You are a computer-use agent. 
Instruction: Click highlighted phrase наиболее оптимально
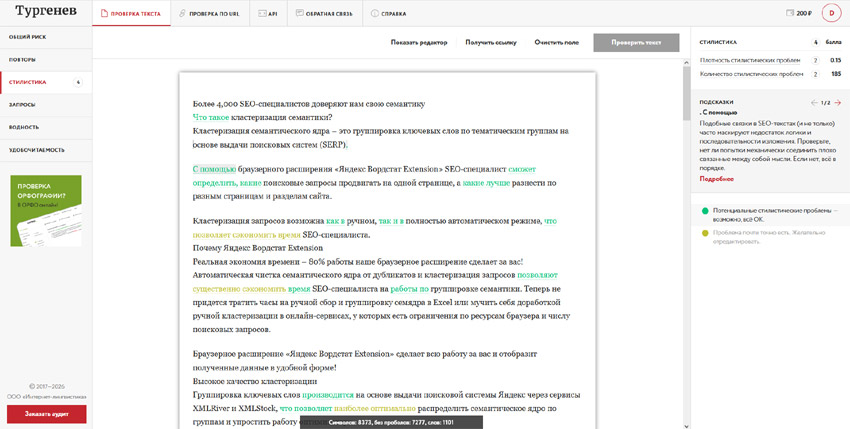click(375, 408)
